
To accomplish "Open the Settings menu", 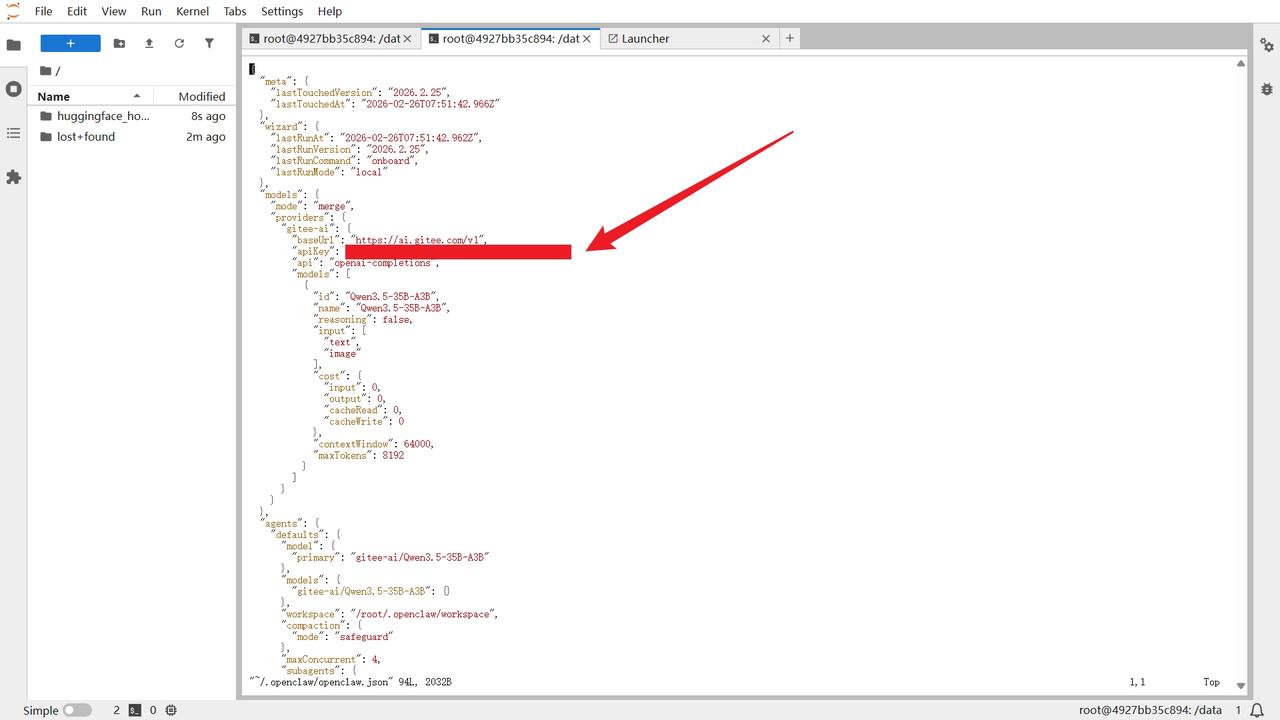I will click(x=282, y=11).
